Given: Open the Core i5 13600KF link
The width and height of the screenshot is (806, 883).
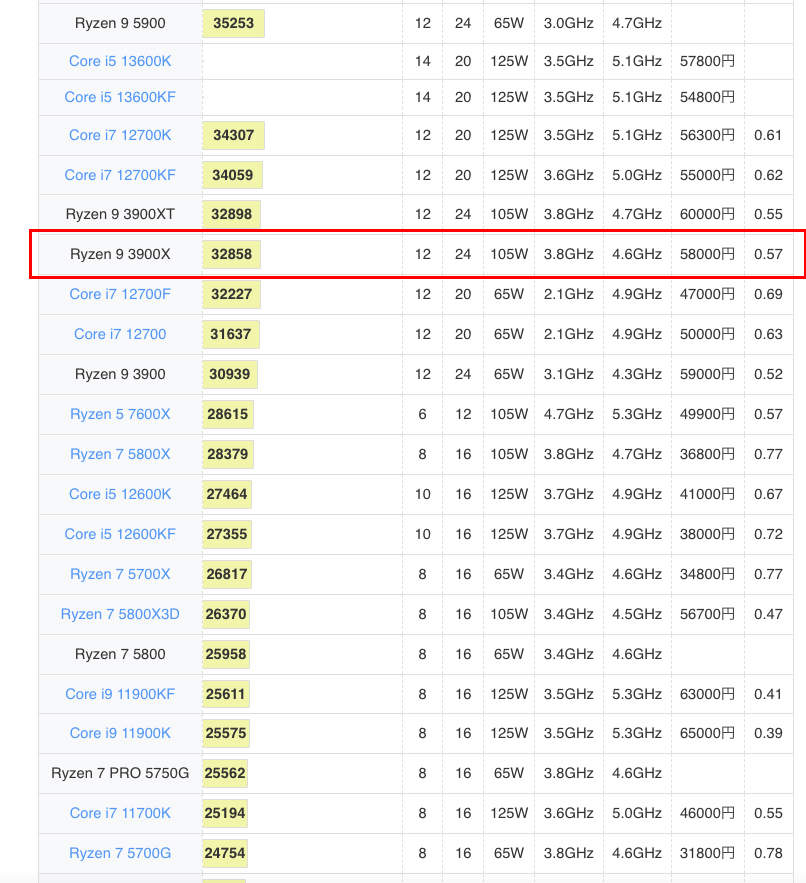Looking at the screenshot, I should 120,97.
